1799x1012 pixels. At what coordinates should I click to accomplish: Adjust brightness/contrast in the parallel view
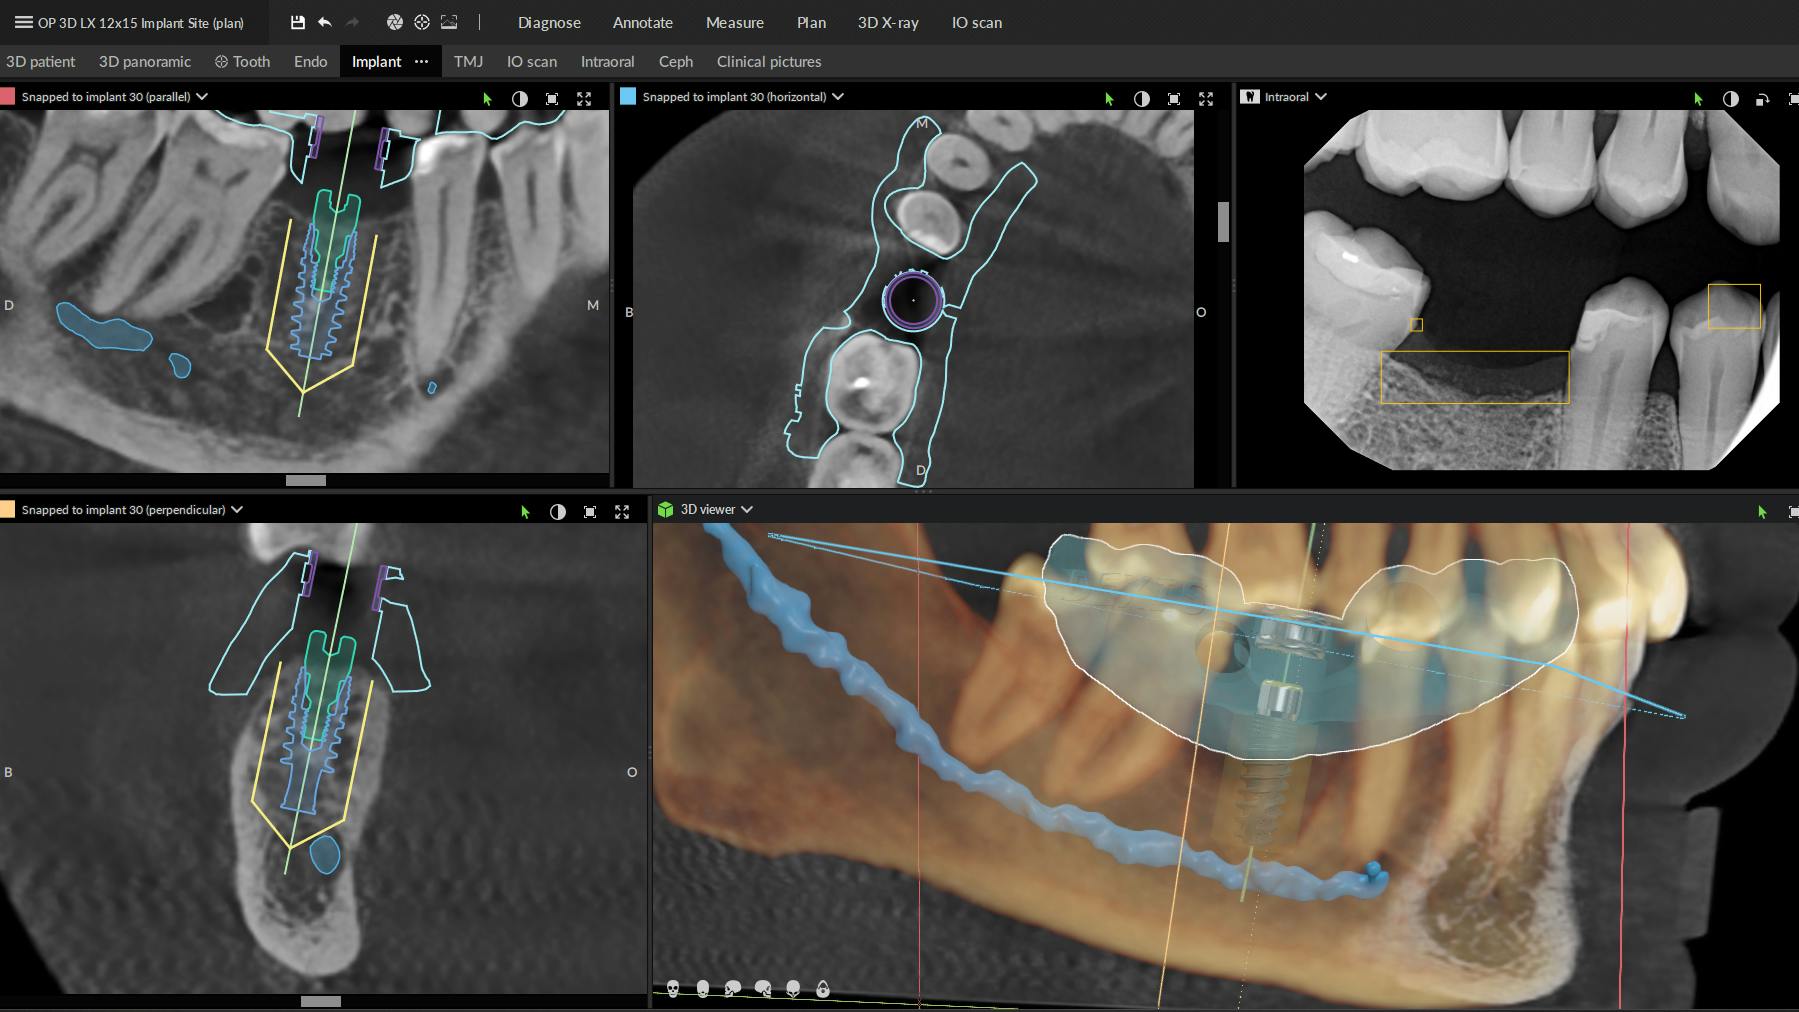pos(520,99)
